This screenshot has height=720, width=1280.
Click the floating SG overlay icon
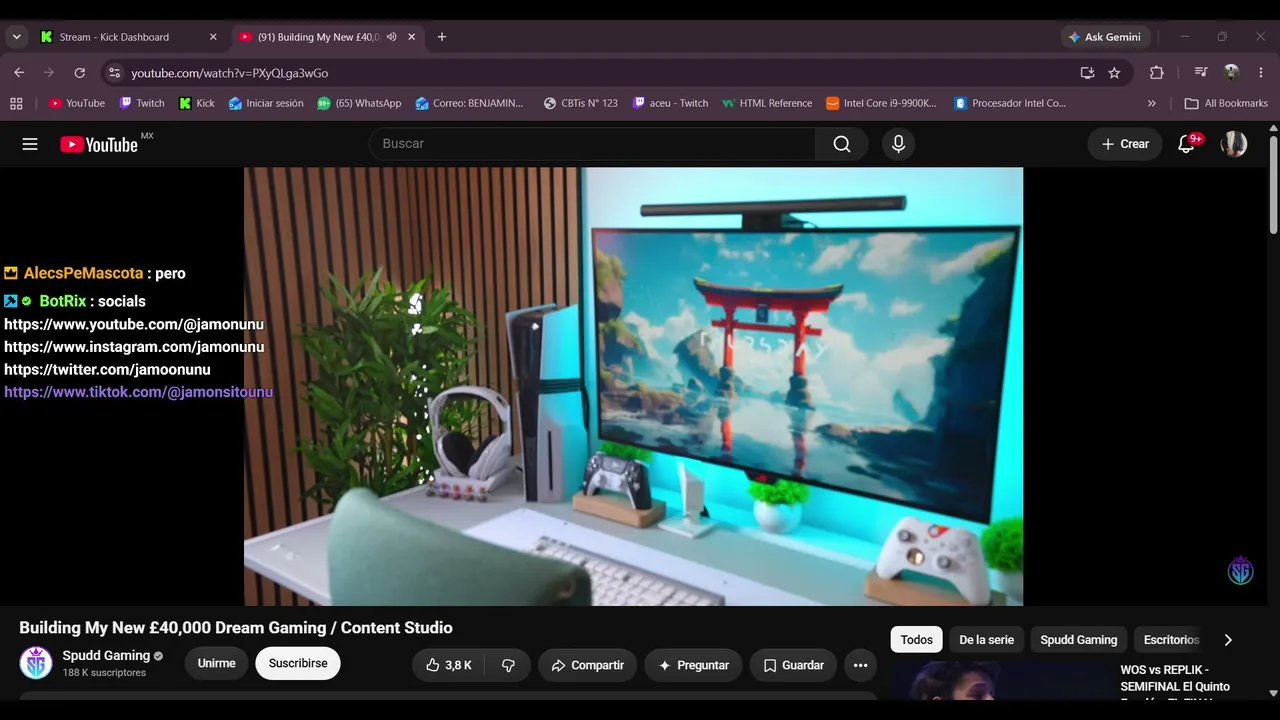(1241, 570)
